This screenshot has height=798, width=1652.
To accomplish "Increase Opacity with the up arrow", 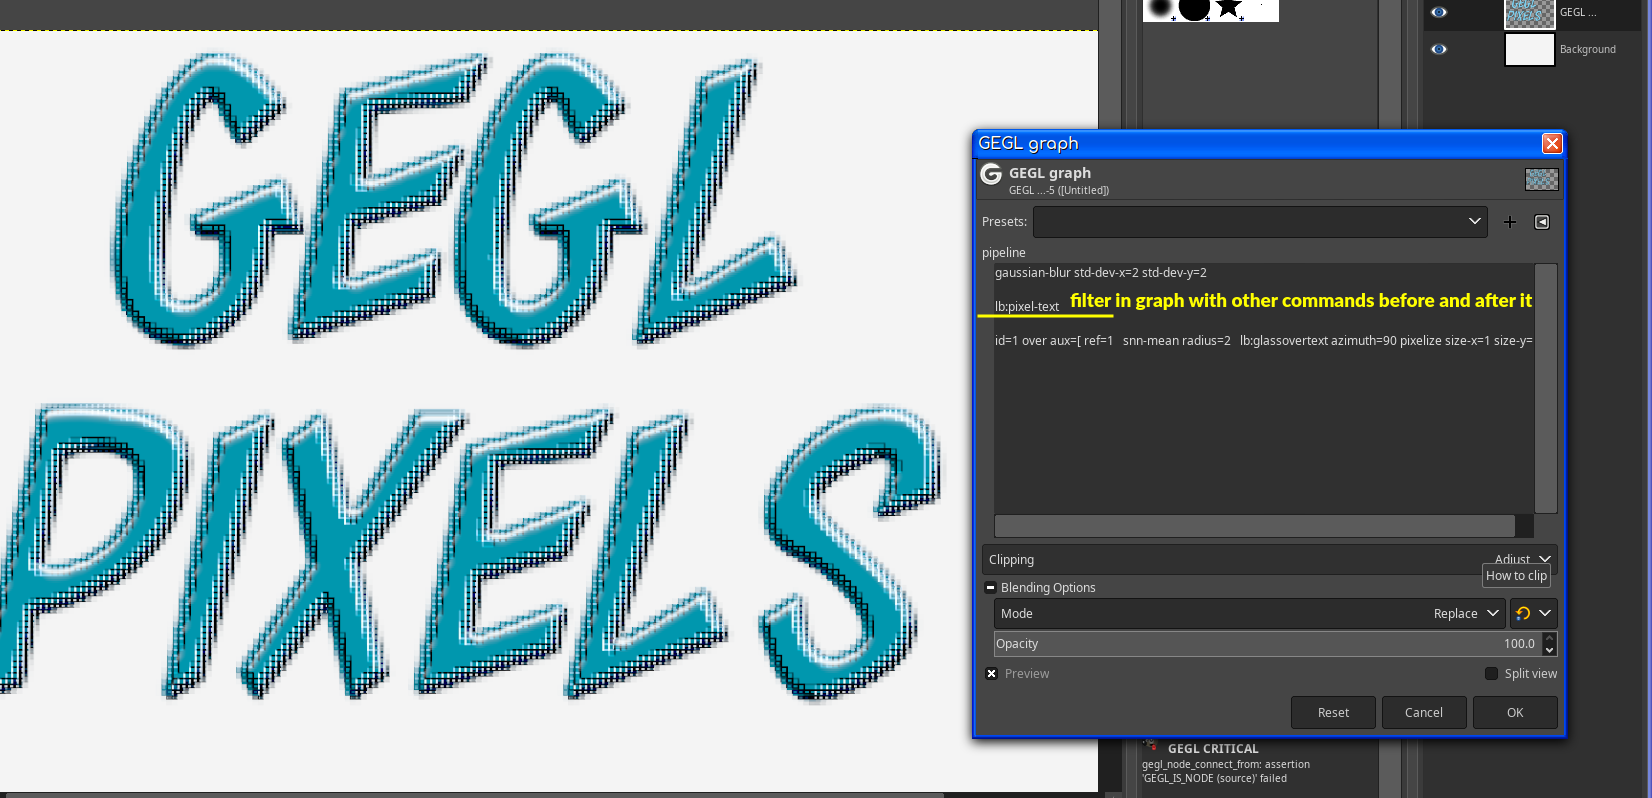I will (1550, 638).
